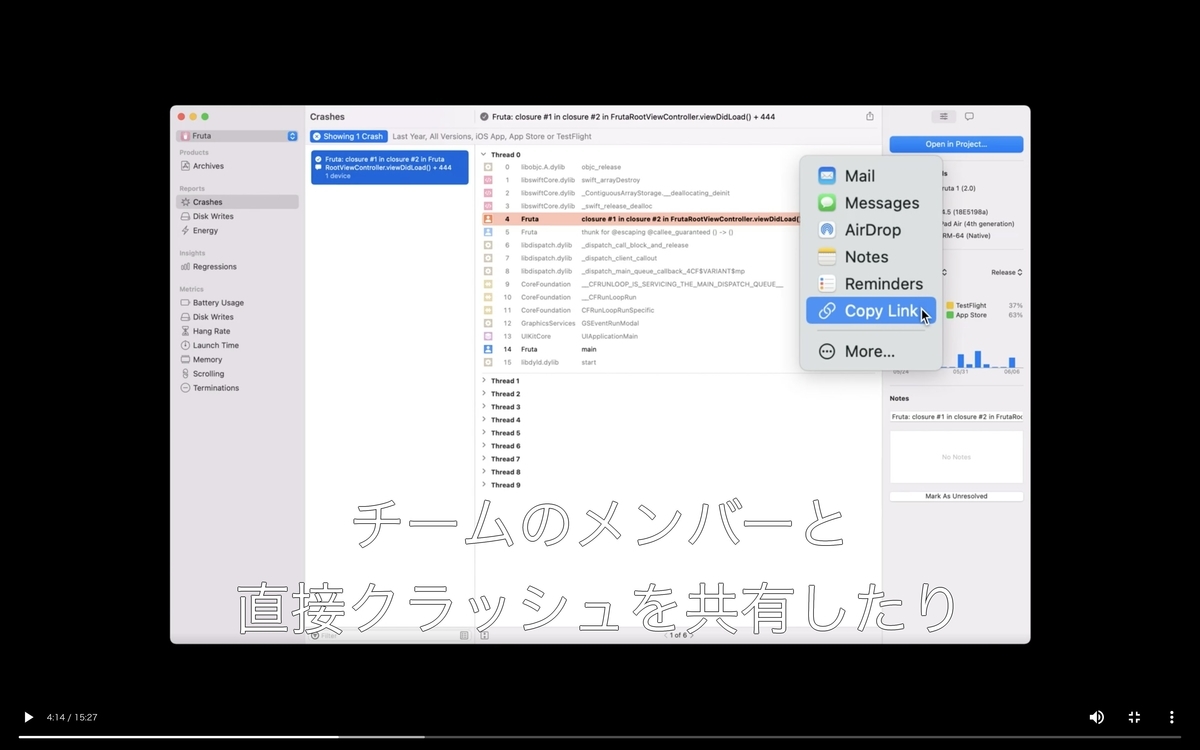The width and height of the screenshot is (1200, 750).
Task: Open the Energy report
Action: coord(205,230)
